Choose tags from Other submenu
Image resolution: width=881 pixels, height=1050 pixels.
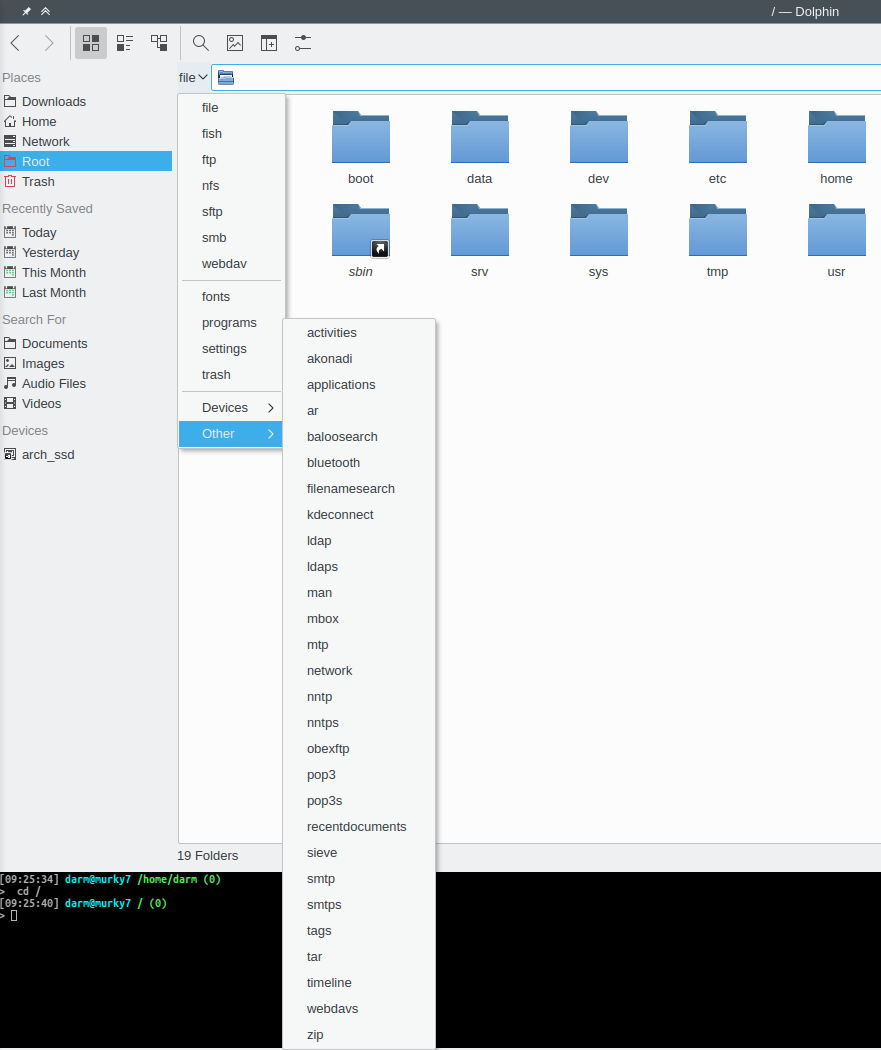pyautogui.click(x=359, y=931)
